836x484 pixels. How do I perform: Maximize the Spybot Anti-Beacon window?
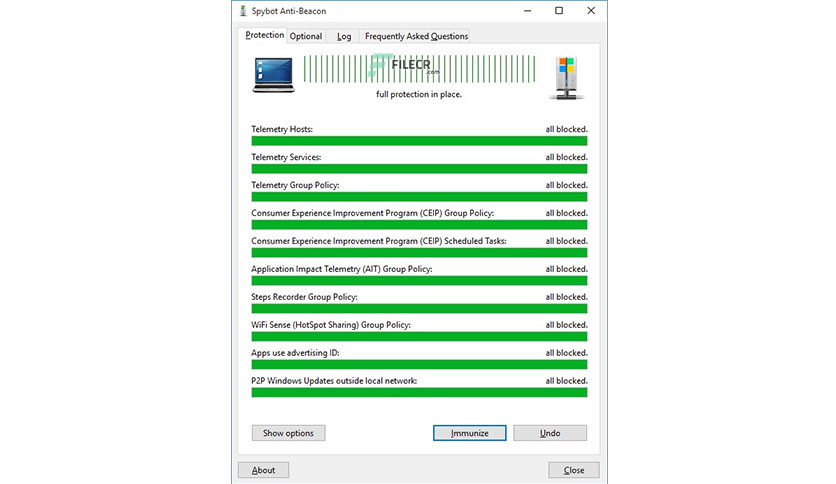(x=559, y=11)
